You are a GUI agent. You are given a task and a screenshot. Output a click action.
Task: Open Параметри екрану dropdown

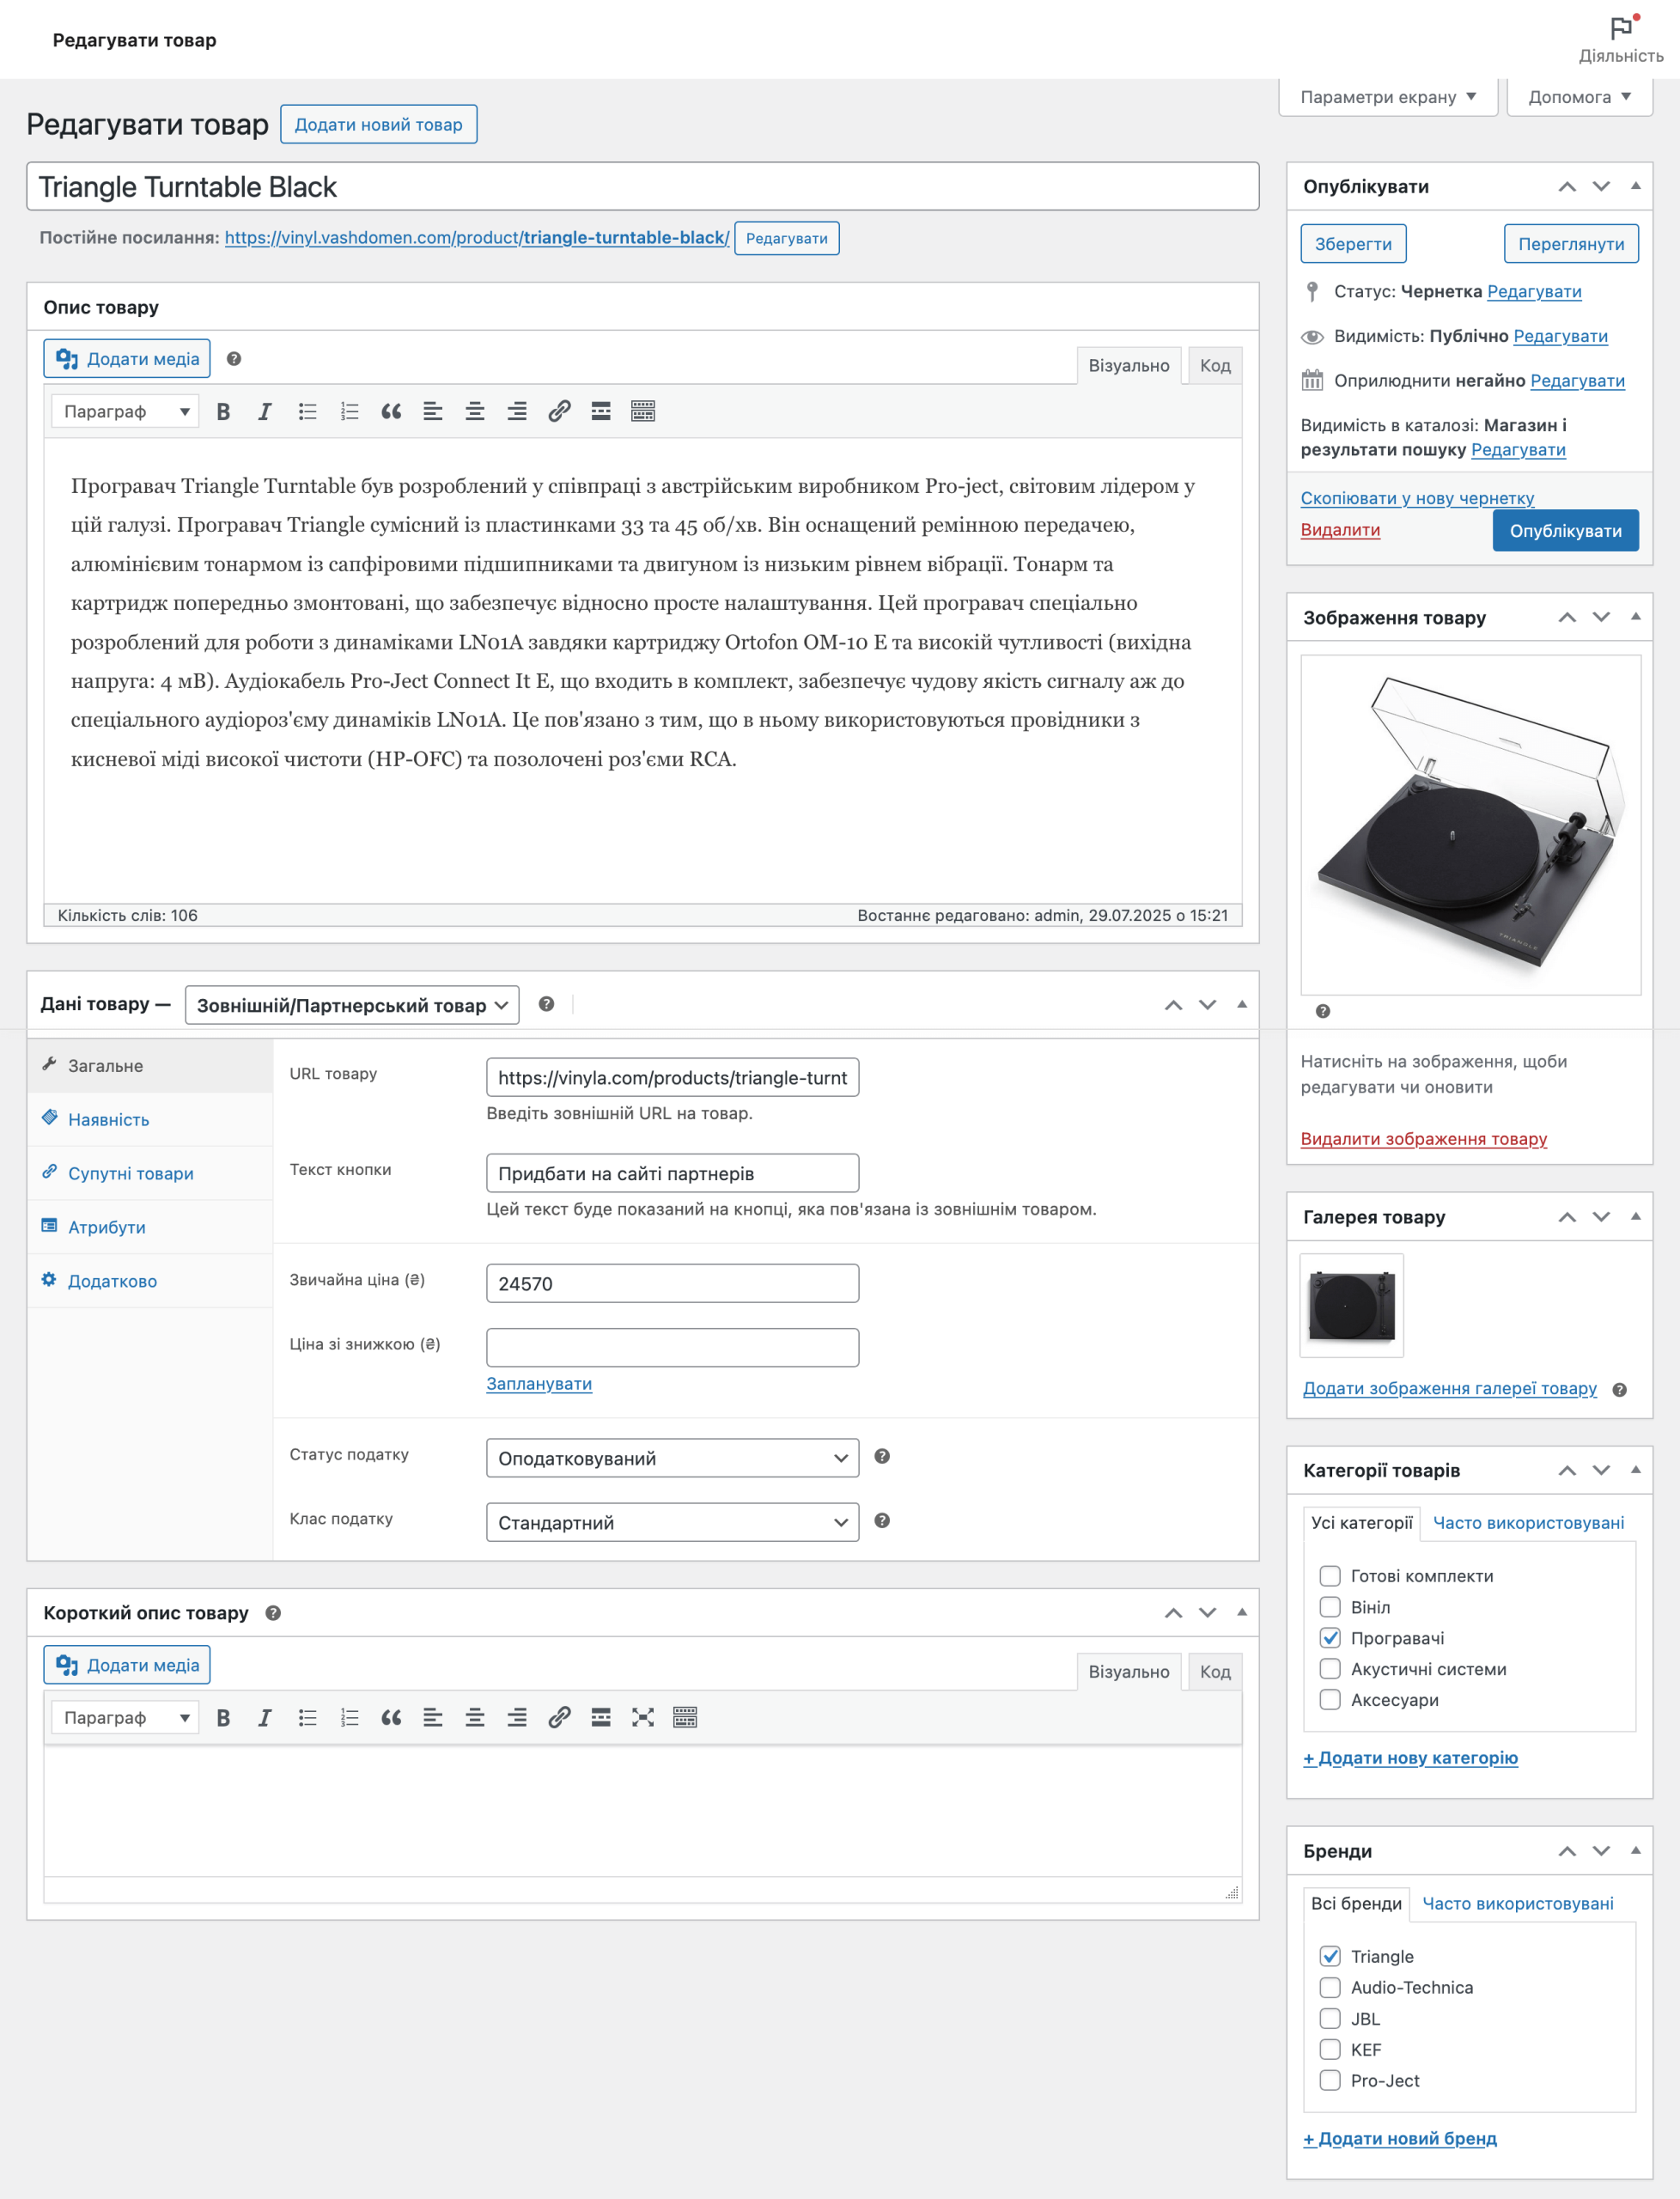tap(1388, 97)
